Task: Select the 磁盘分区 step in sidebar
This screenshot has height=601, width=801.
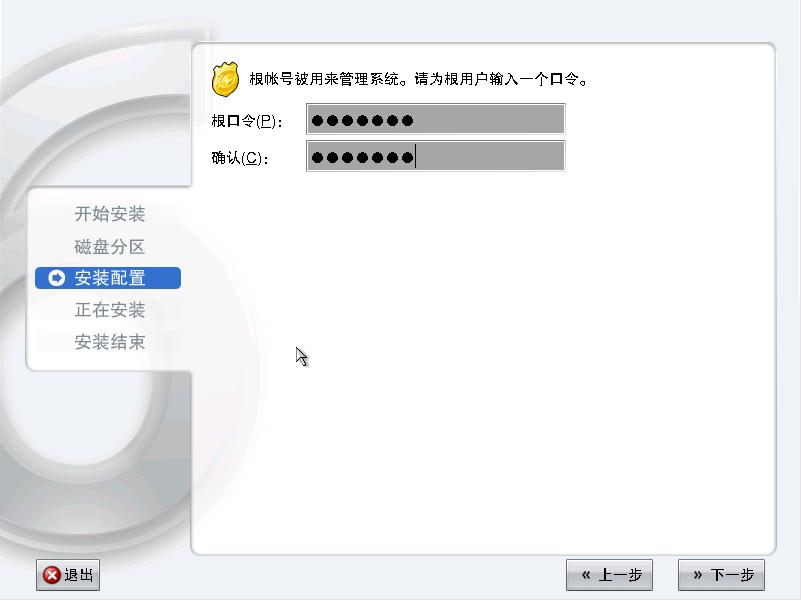Action: (109, 247)
